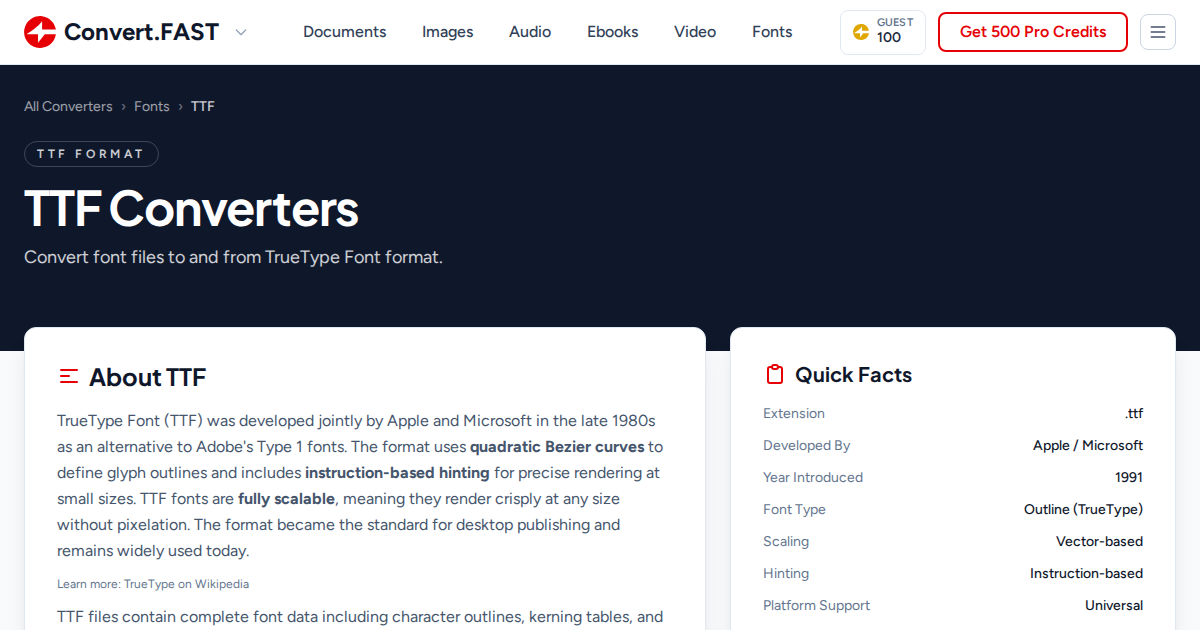Click the Quick Facts heading
Image resolution: width=1200 pixels, height=630 pixels.
click(854, 375)
